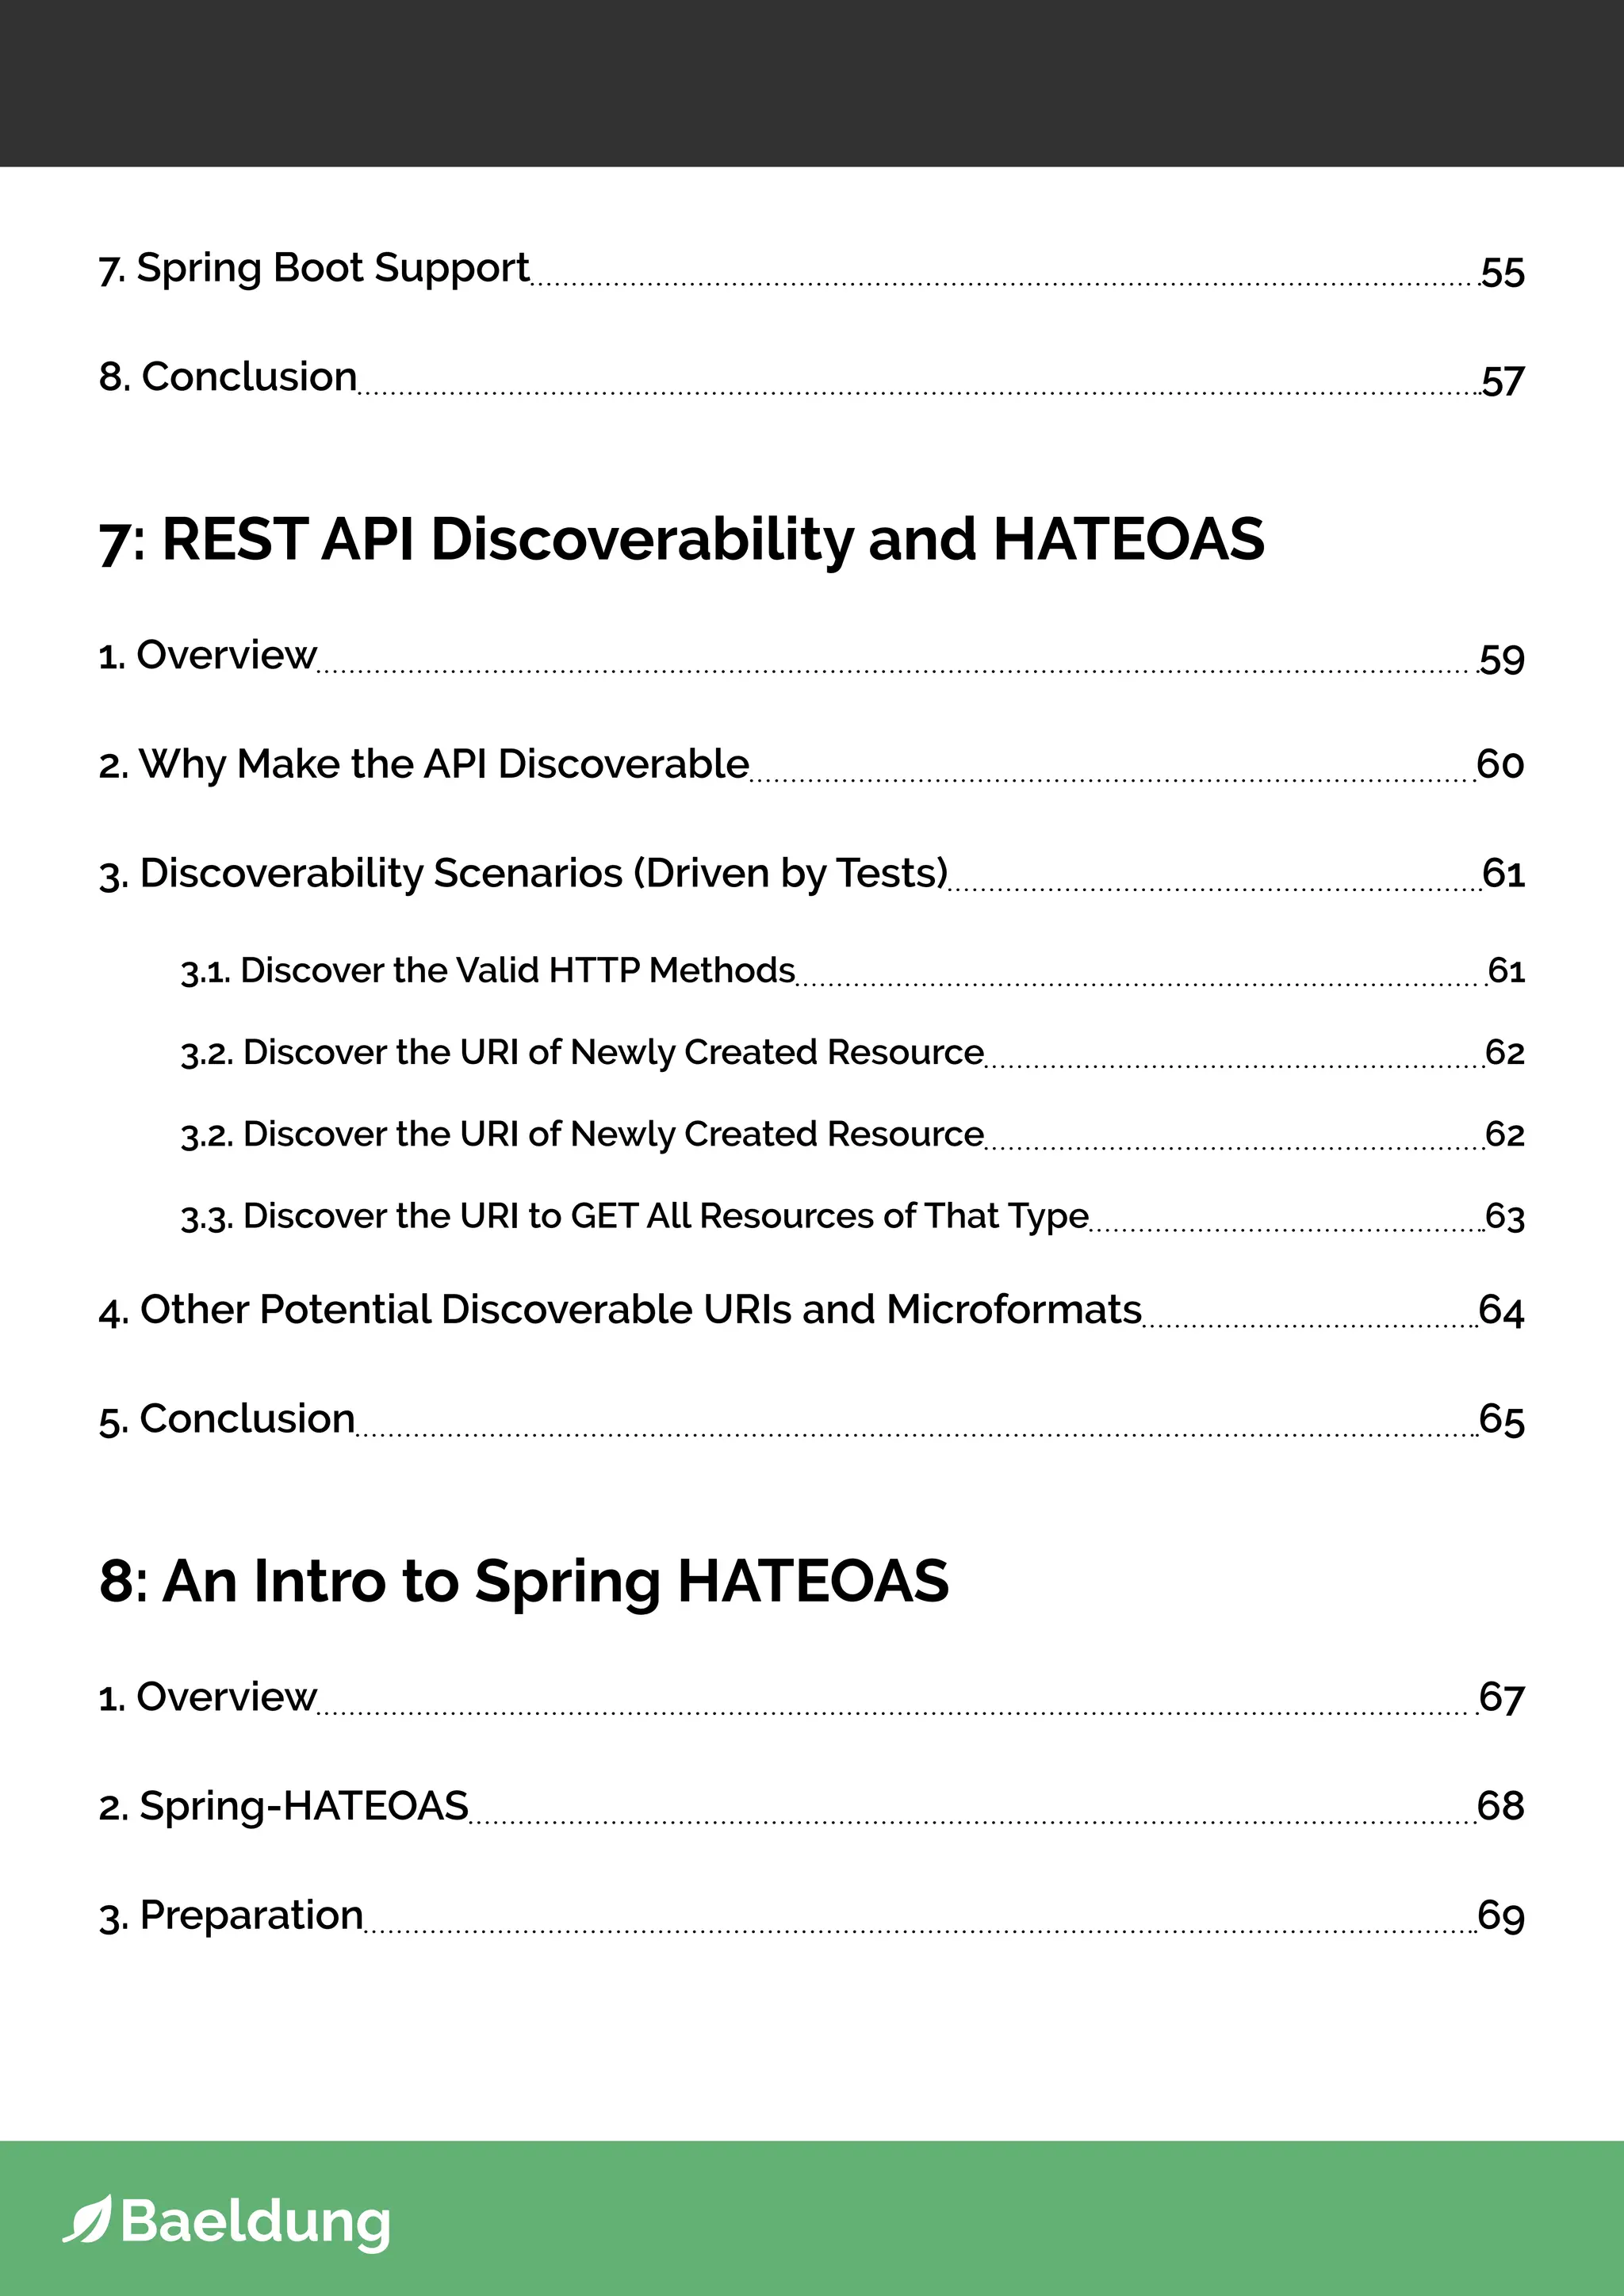Viewport: 1624px width, 2296px height.
Task: Open the Overview entry on page 67
Action: 208,1697
